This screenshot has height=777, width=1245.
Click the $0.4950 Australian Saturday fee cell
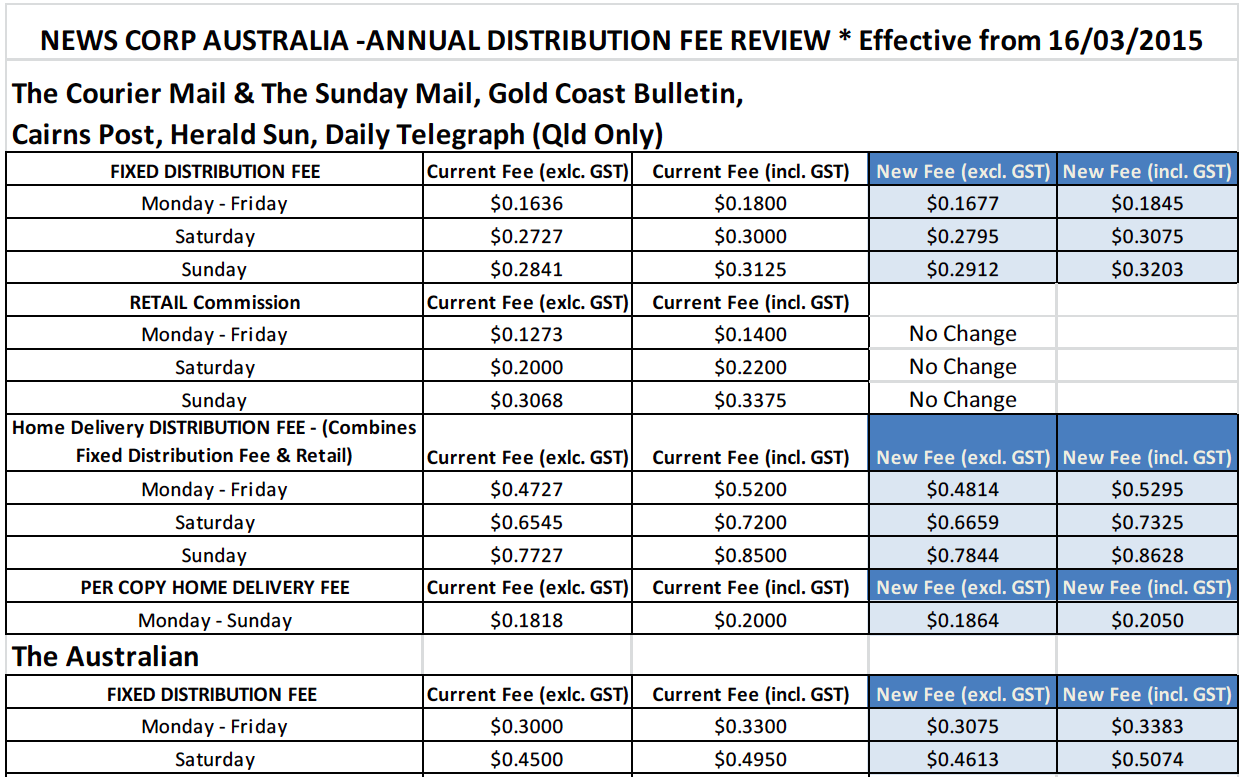[x=750, y=759]
